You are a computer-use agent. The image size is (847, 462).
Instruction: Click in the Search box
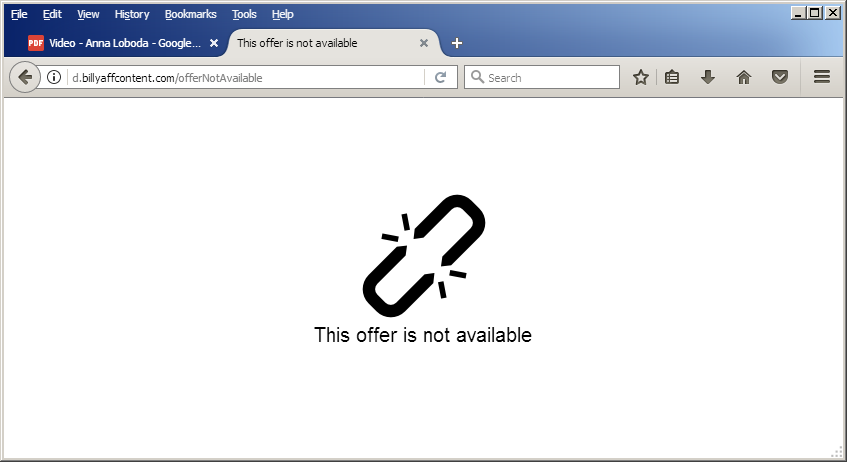pyautogui.click(x=542, y=77)
